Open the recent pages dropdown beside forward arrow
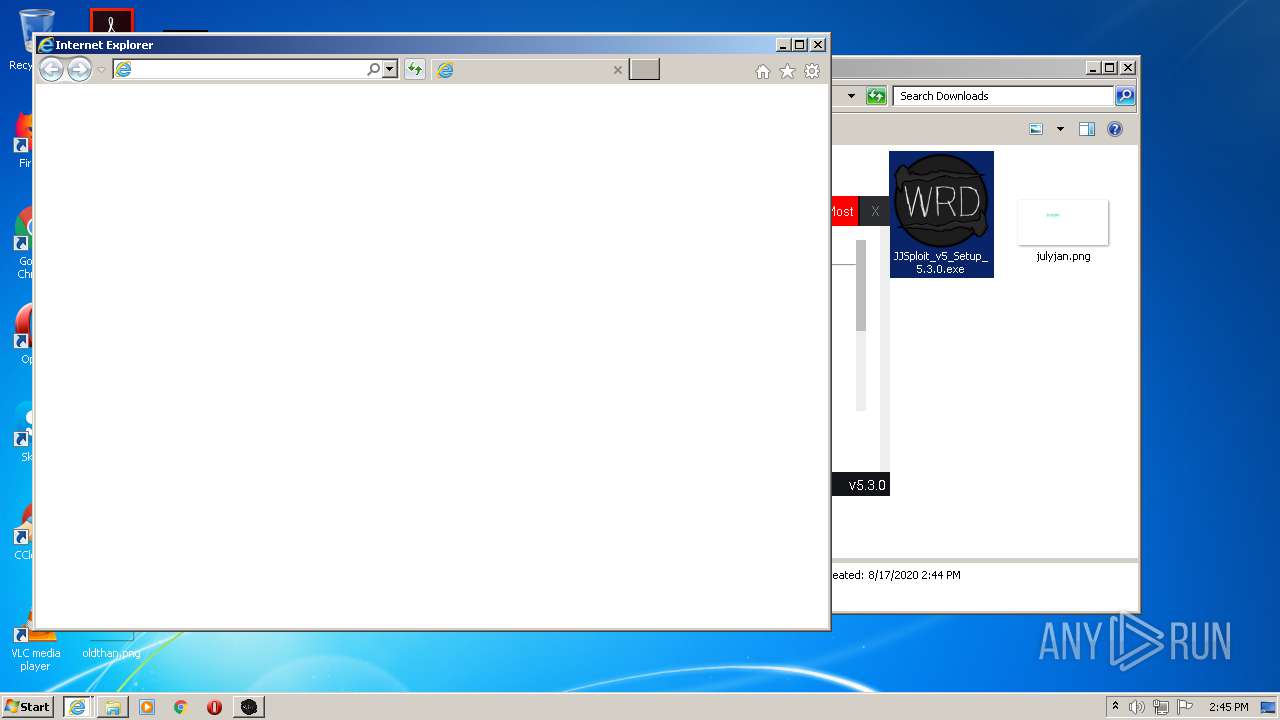Image resolution: width=1280 pixels, height=720 pixels. click(101, 70)
